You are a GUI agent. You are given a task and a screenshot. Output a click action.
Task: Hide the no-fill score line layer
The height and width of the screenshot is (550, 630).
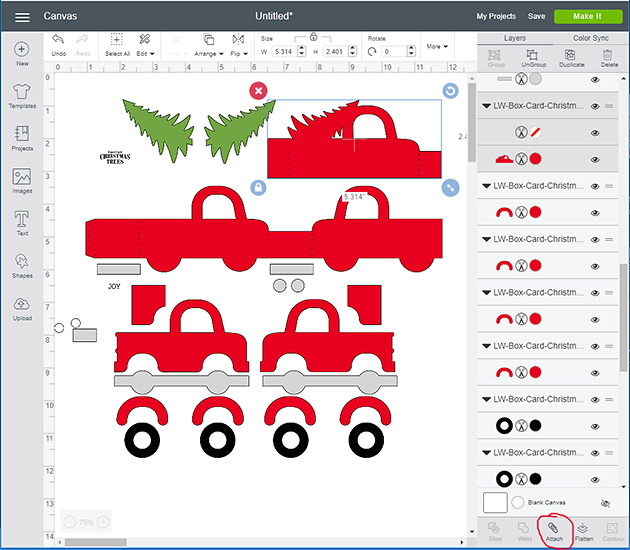point(595,133)
